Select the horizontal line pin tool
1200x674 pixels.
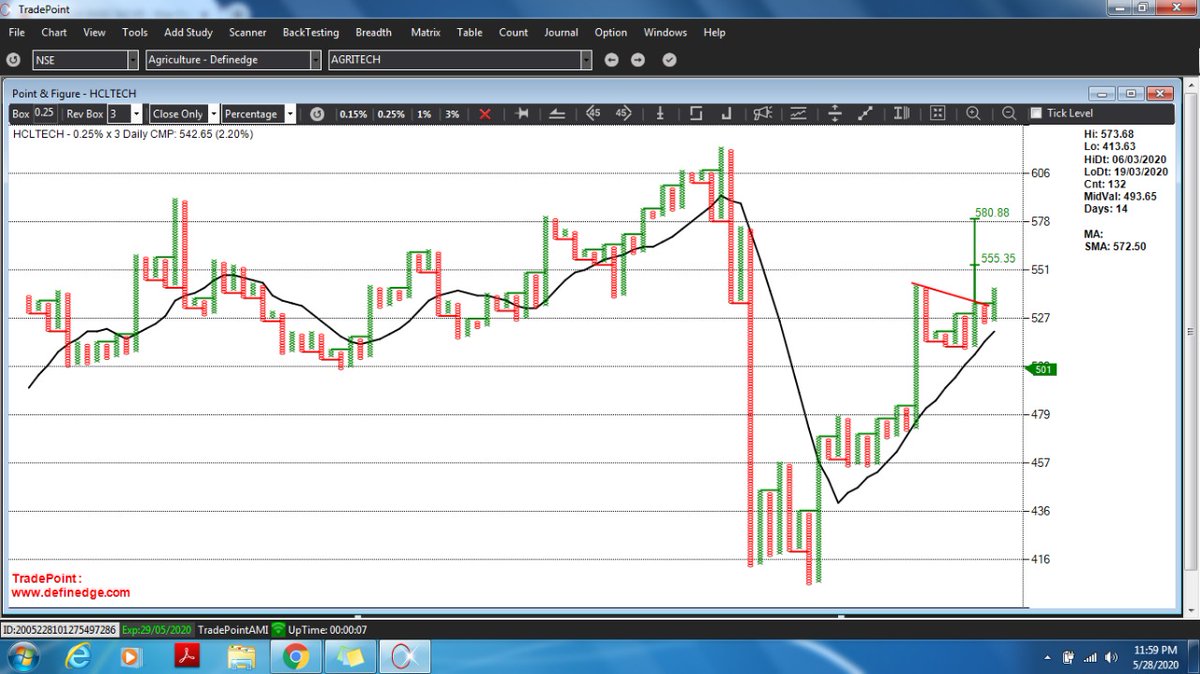521,114
